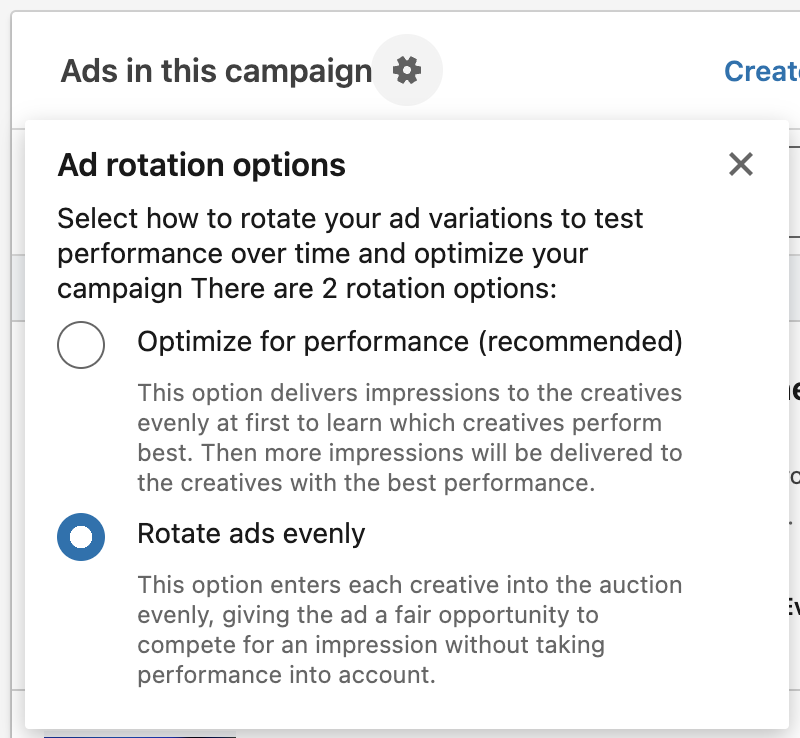The height and width of the screenshot is (738, 800).
Task: Click the Rotate evenly description about the auction
Action: click(410, 630)
